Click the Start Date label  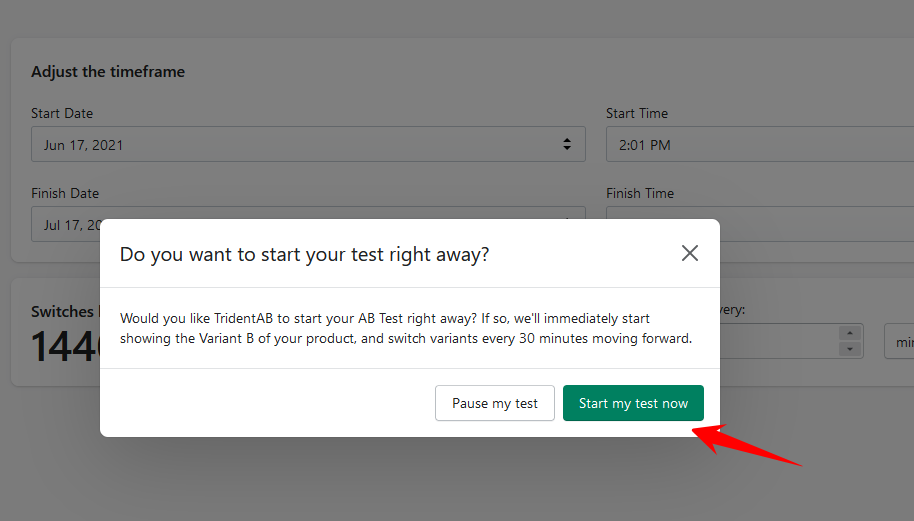click(62, 113)
